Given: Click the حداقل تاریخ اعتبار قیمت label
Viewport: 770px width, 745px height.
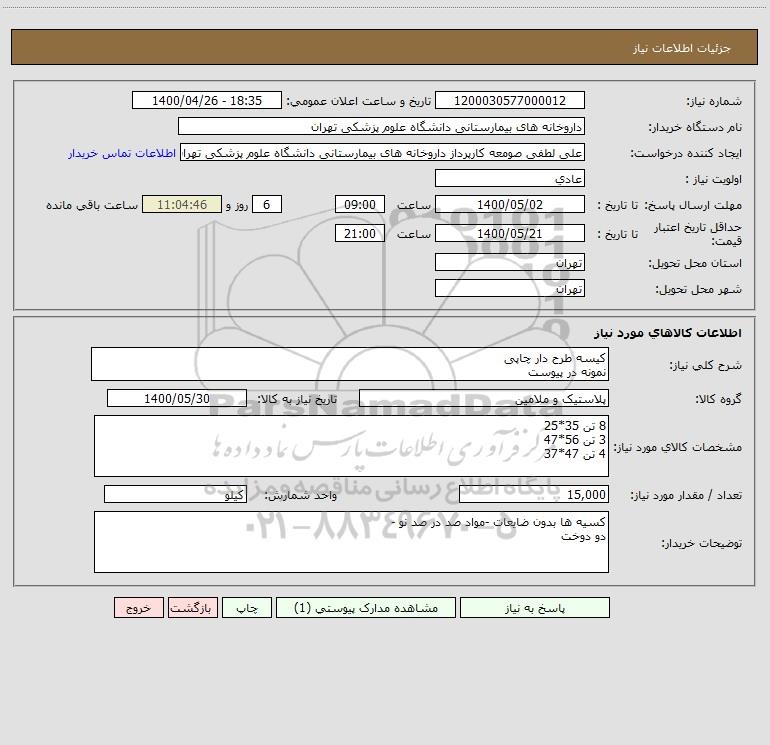Looking at the screenshot, I should tap(698, 234).
